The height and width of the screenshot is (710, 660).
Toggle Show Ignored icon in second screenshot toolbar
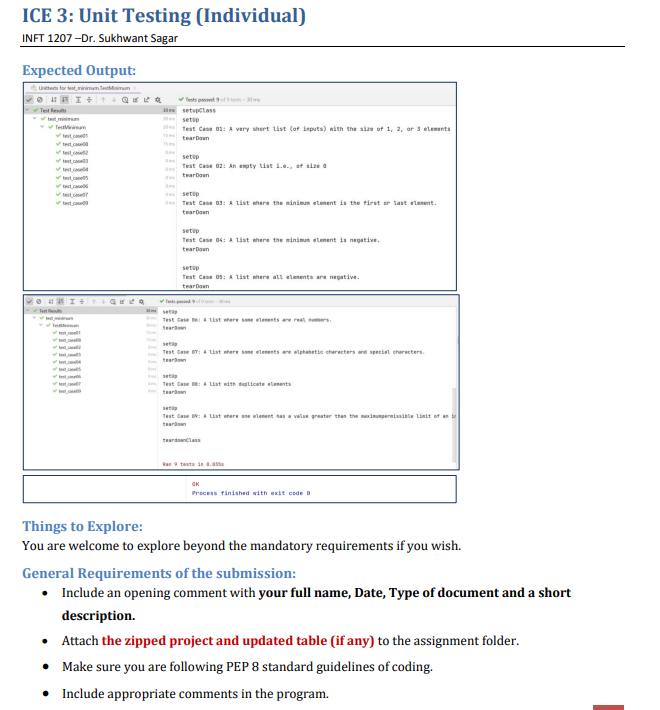(39, 302)
